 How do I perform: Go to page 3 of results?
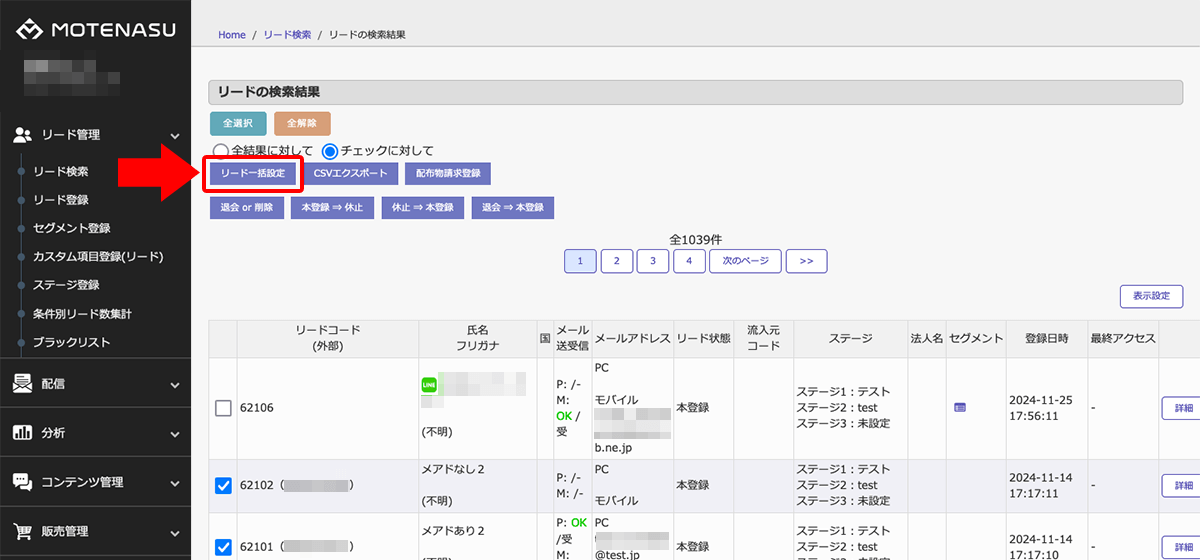(x=653, y=261)
